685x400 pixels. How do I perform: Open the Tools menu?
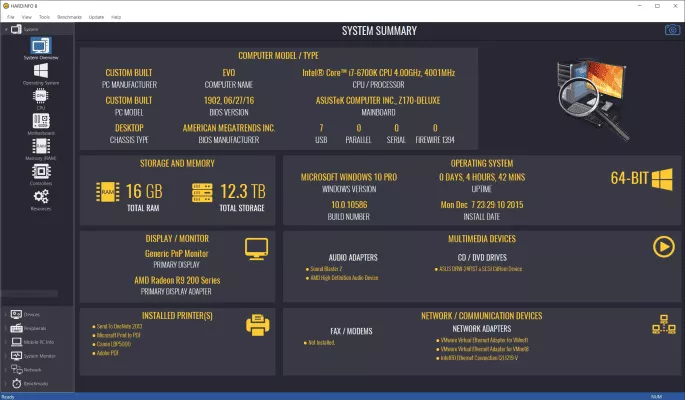point(44,17)
